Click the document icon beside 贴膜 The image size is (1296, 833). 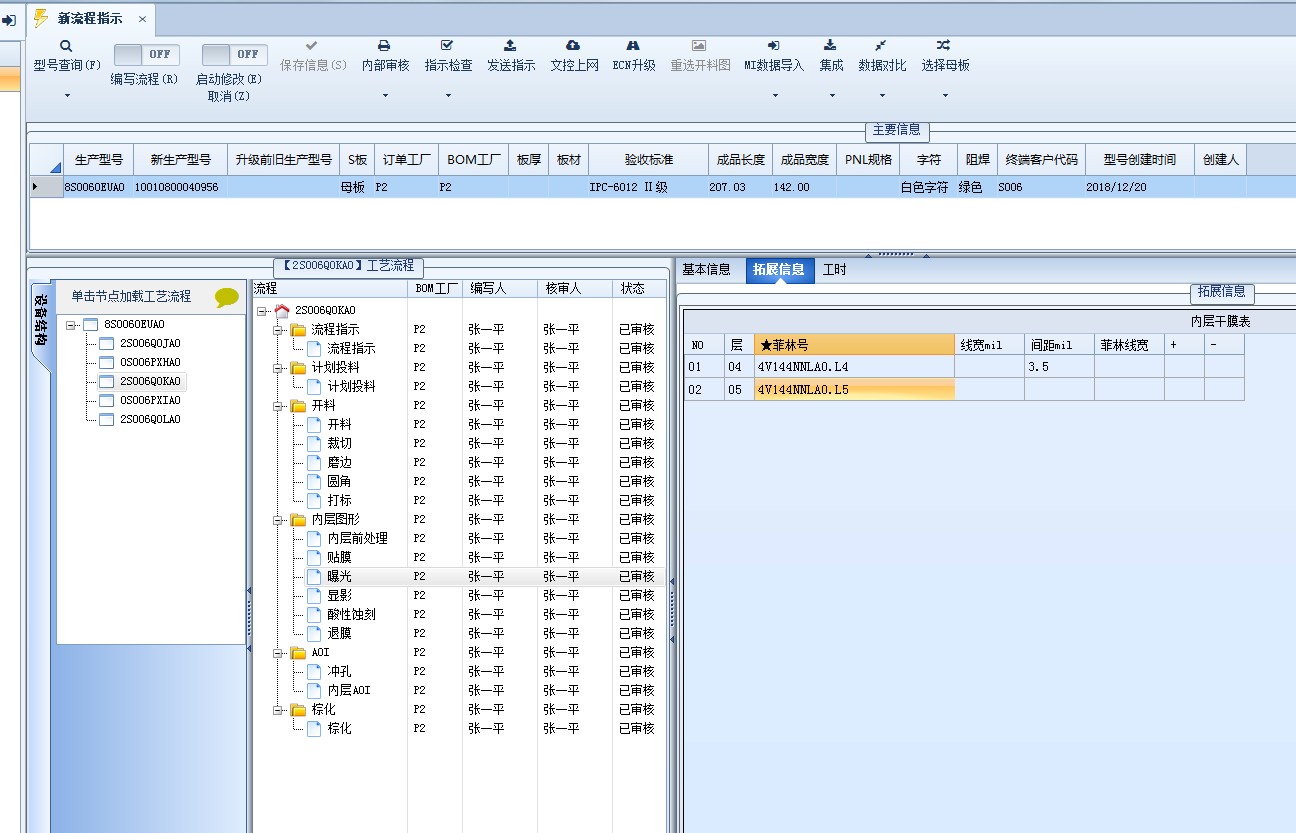(314, 558)
